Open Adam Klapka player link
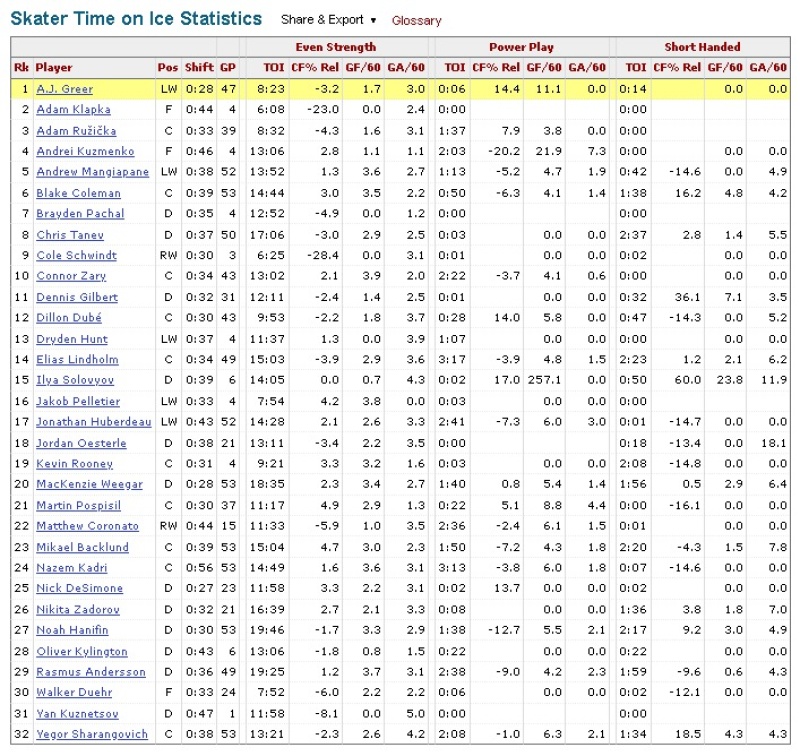This screenshot has height=756, width=800. 73,109
